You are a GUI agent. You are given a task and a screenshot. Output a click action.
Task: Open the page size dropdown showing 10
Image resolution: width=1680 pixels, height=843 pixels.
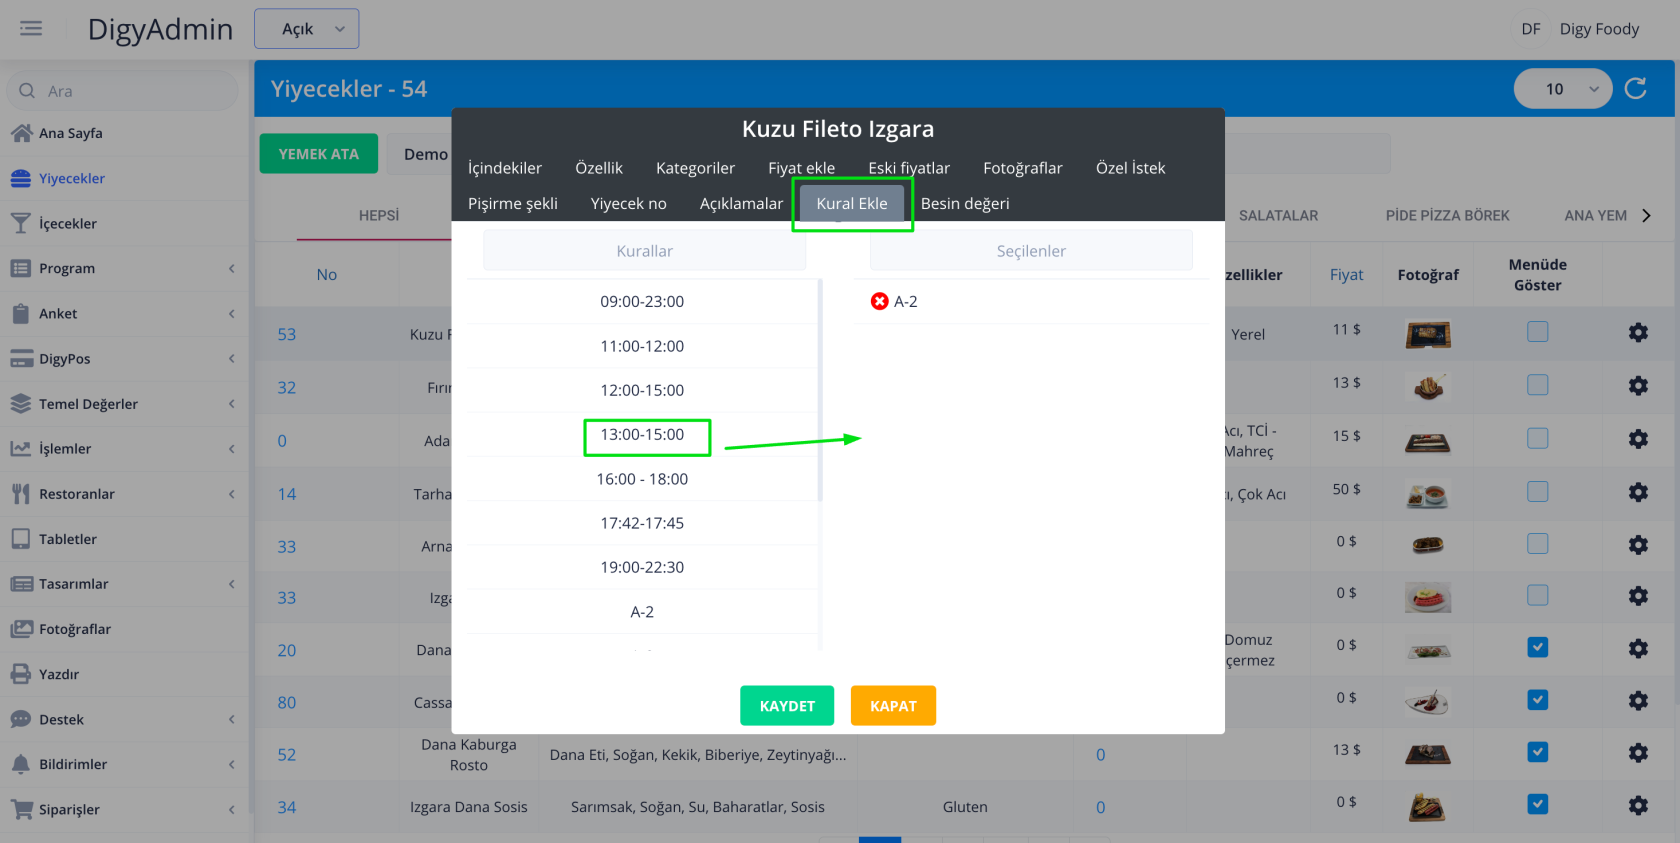point(1562,89)
